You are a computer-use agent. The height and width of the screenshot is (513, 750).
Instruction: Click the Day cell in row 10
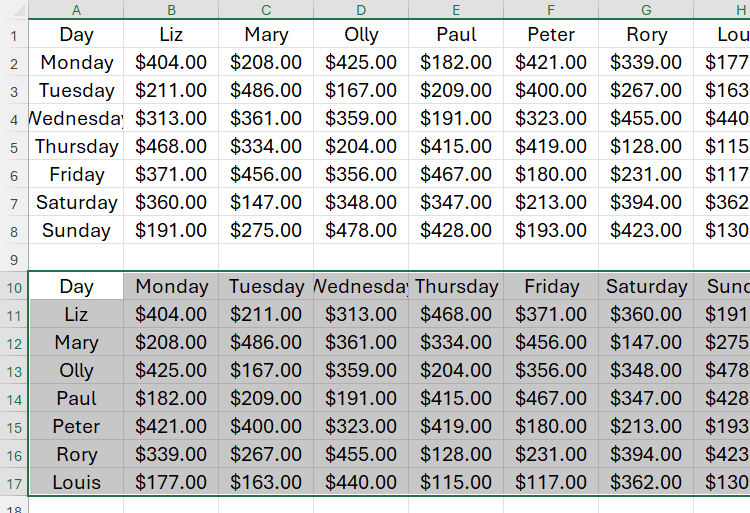(76, 287)
